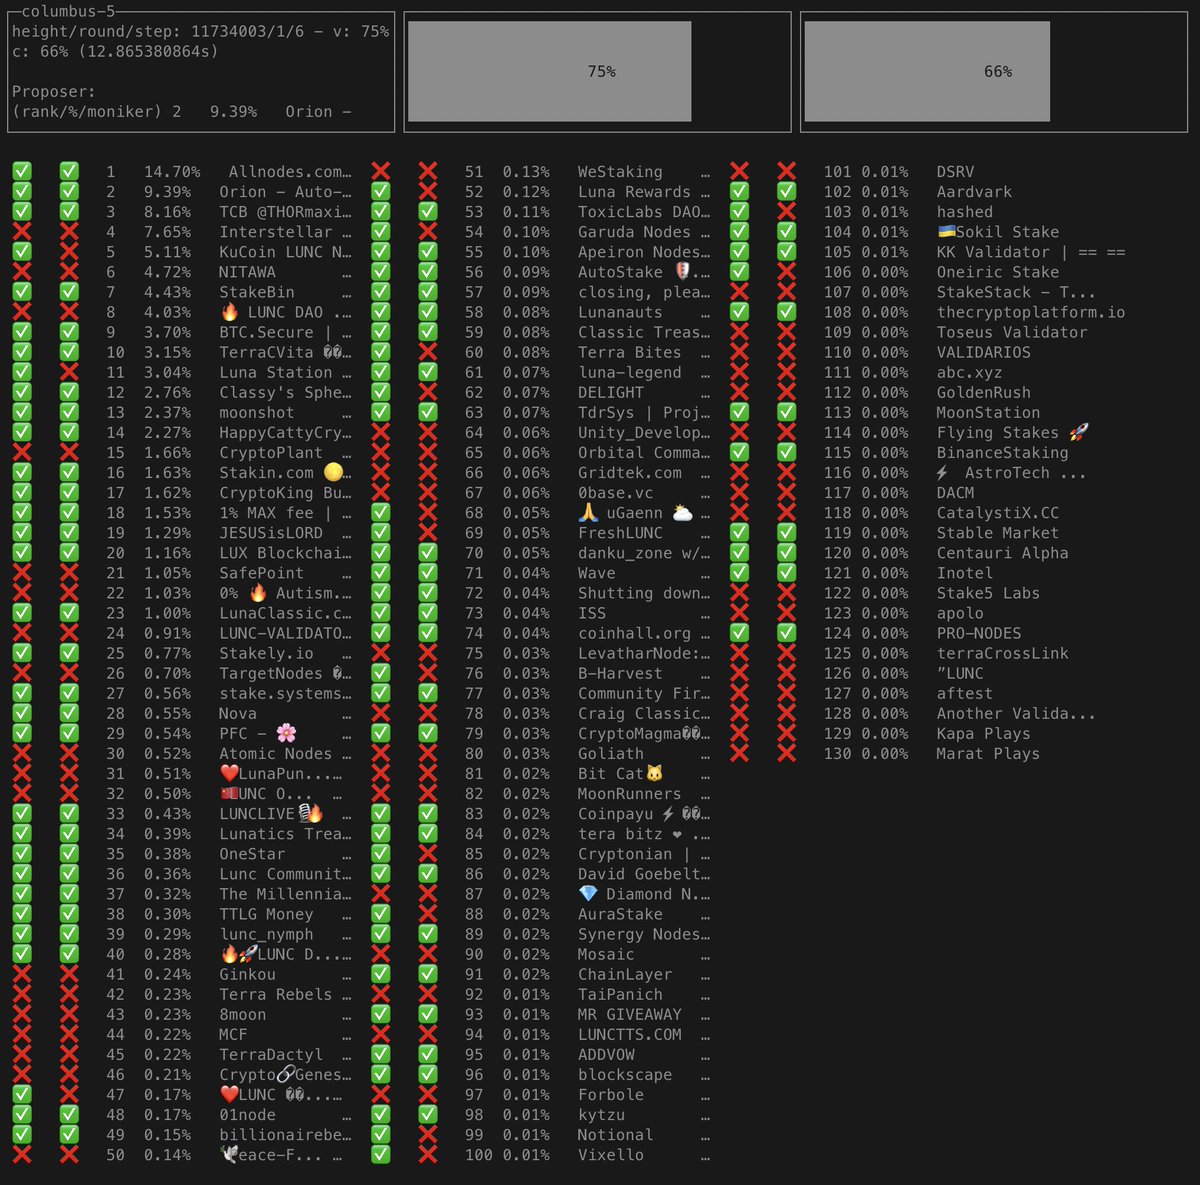
Task: Click the heart emoji before LUNC row 47
Action: [229, 1094]
